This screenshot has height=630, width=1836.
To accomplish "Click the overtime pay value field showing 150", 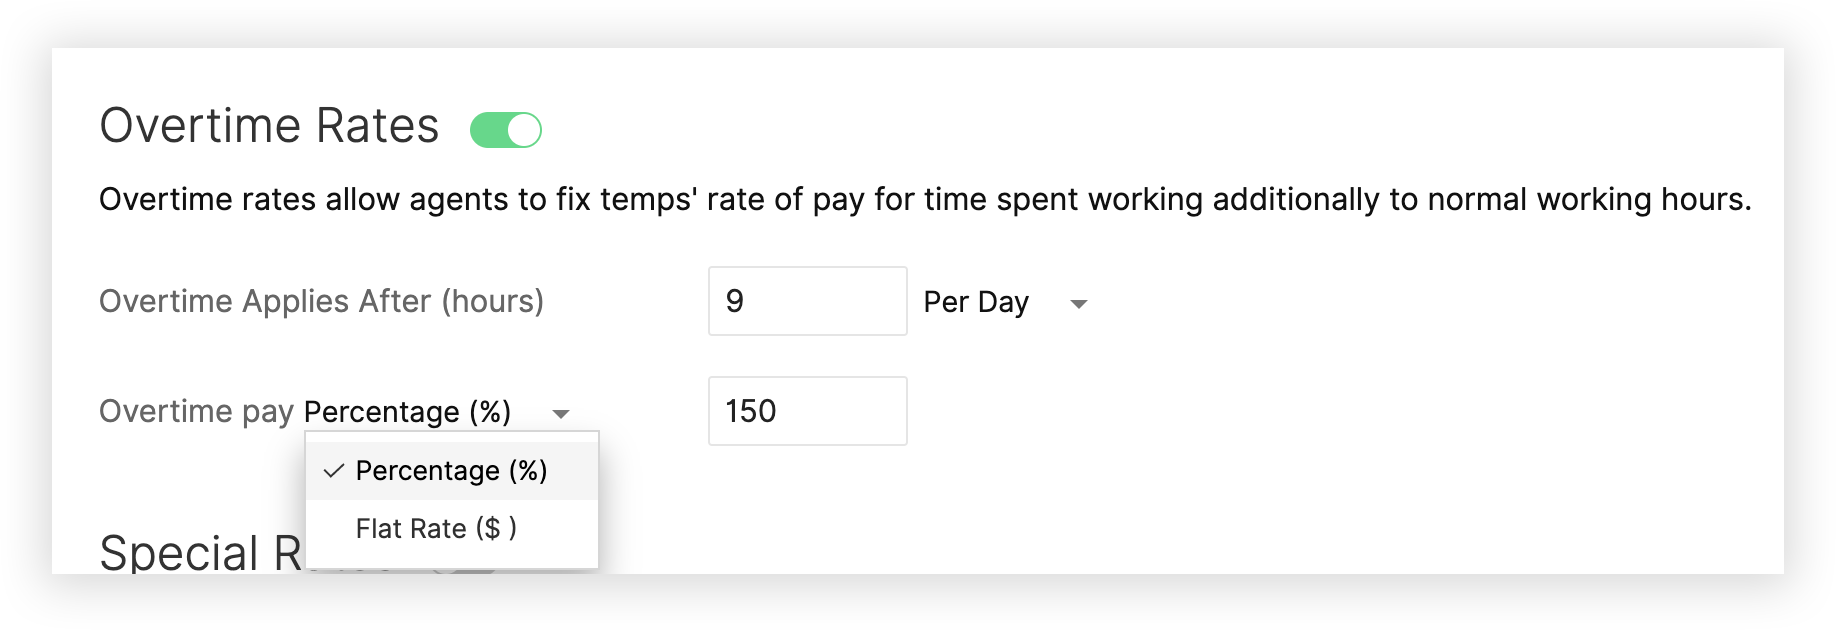I will click(x=807, y=411).
